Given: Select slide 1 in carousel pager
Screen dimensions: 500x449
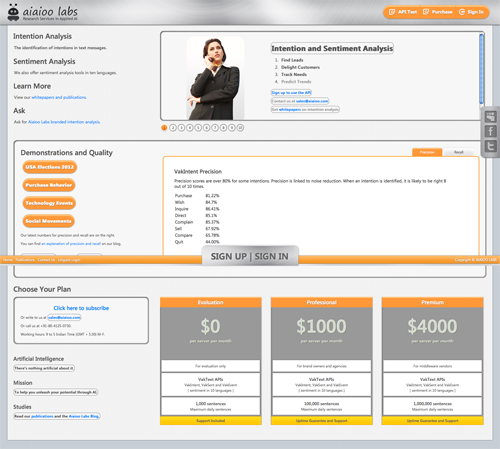Looking at the screenshot, I should tap(164, 128).
